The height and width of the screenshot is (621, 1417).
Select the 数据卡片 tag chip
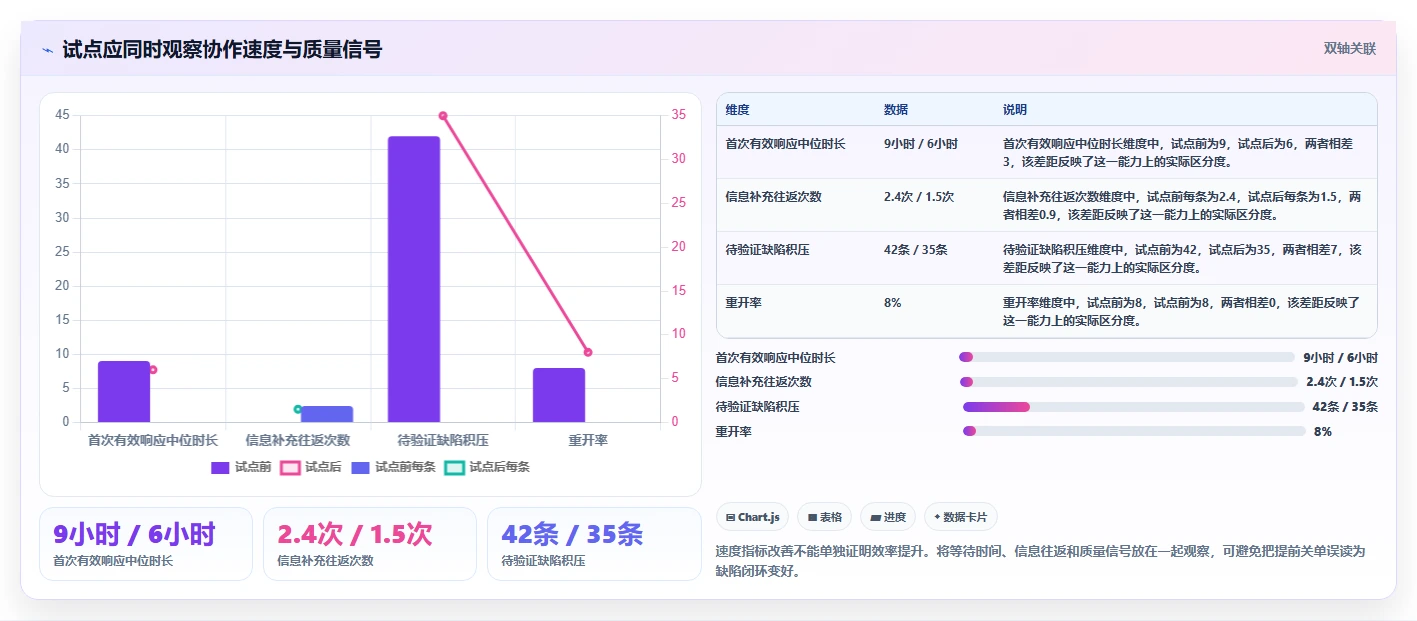[960, 517]
